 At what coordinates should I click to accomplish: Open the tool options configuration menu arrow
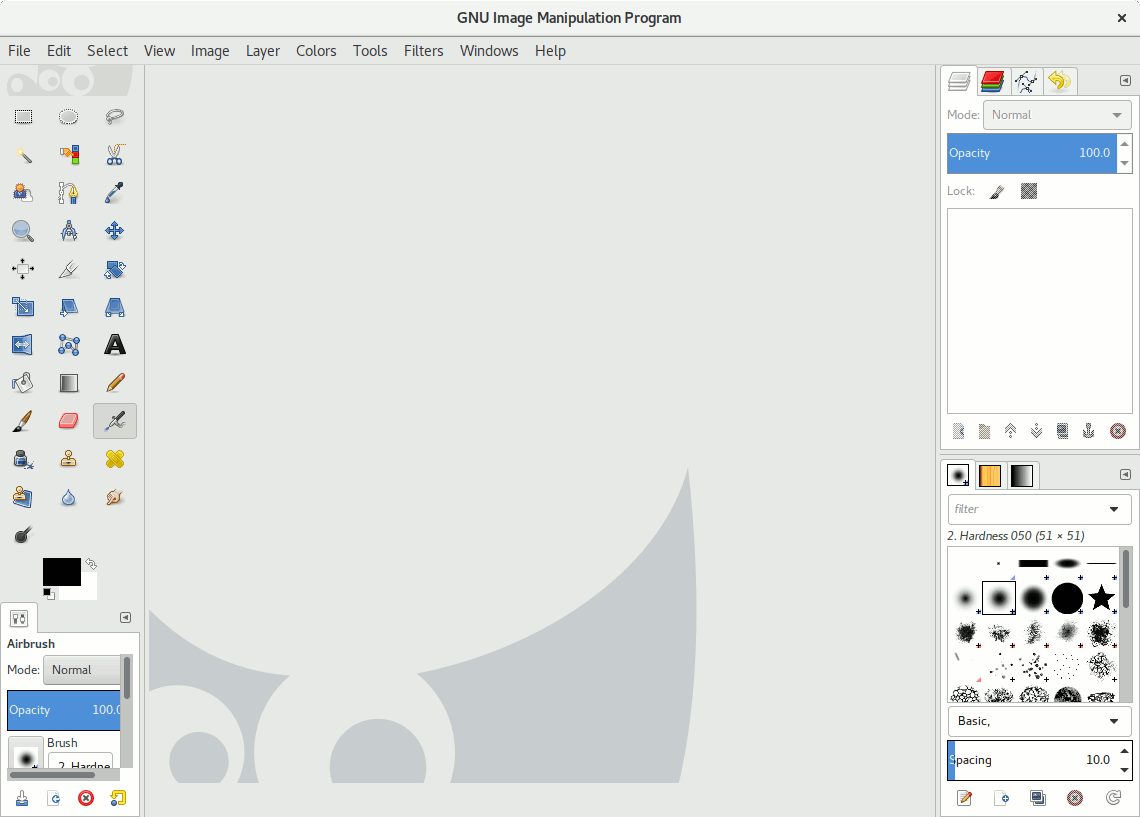(x=125, y=618)
